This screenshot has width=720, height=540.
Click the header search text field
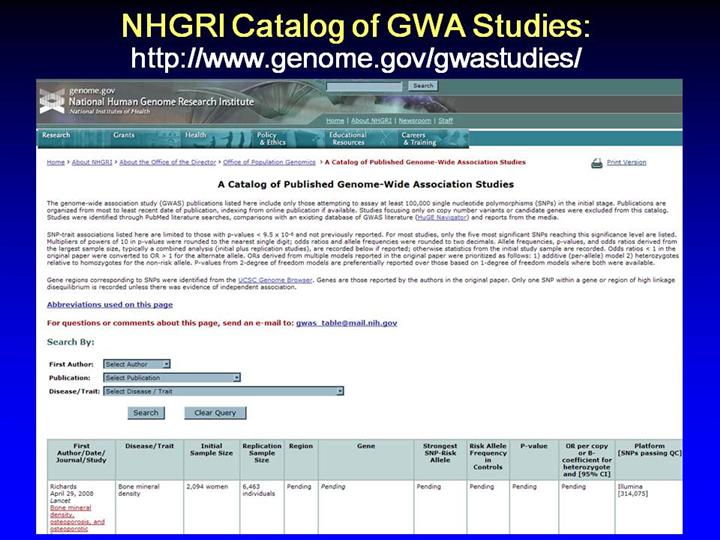click(x=366, y=87)
